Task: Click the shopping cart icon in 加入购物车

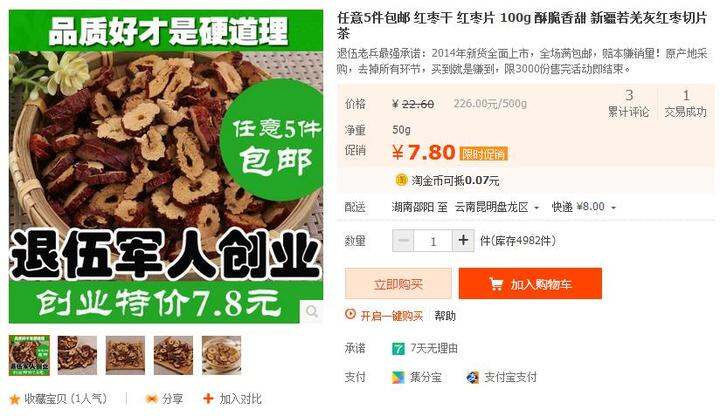Action: click(496, 284)
